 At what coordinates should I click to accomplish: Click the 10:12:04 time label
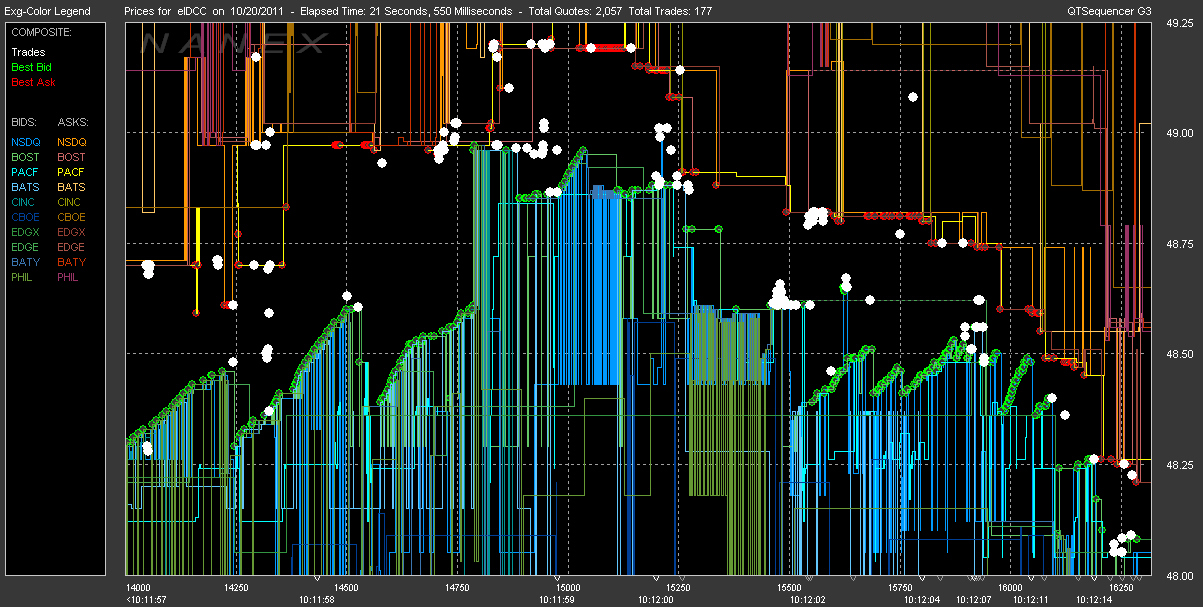click(x=922, y=600)
